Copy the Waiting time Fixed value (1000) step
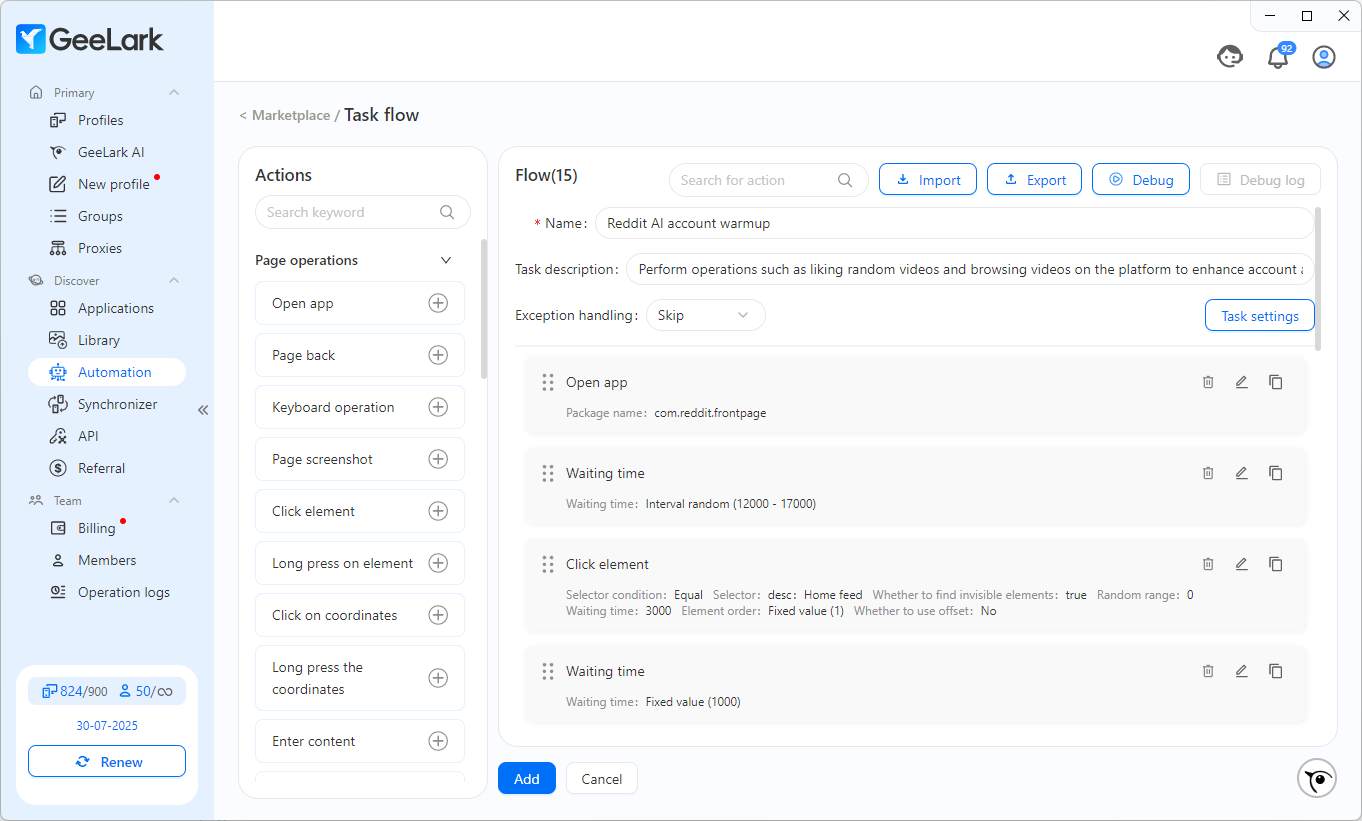 [x=1276, y=671]
